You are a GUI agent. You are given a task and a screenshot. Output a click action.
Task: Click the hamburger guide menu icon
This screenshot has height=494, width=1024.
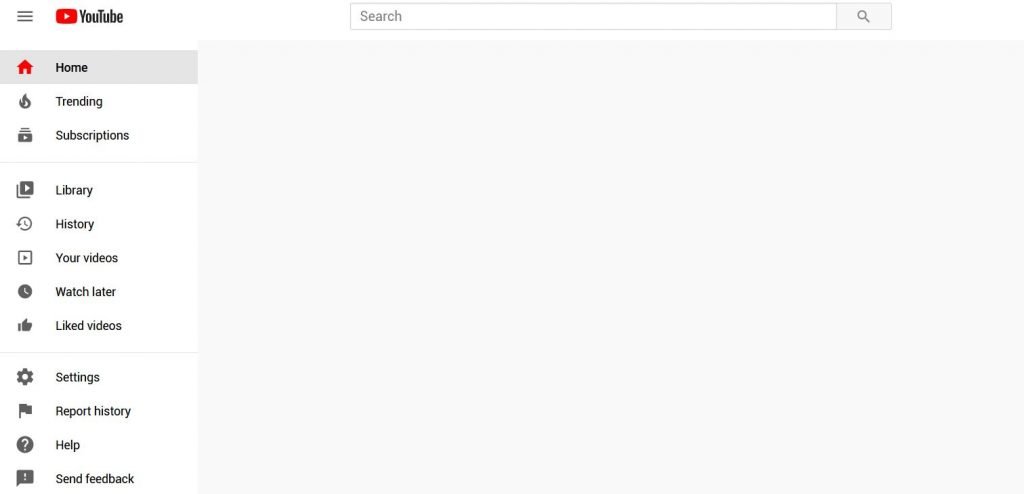click(x=25, y=16)
